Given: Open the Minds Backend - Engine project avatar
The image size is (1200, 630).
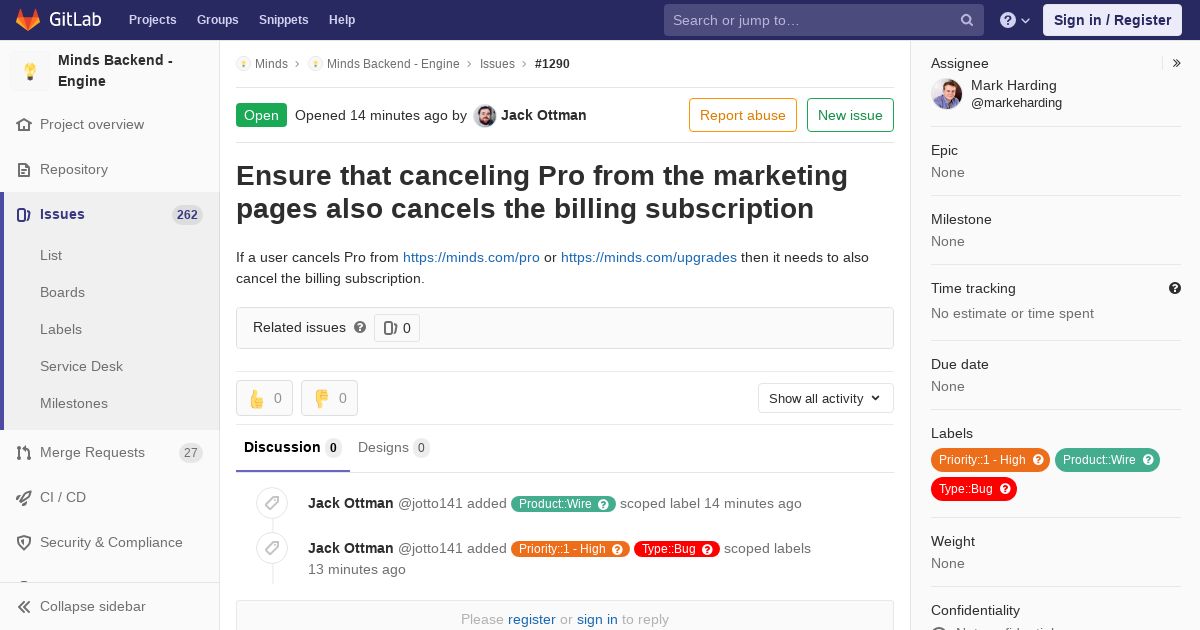Looking at the screenshot, I should [x=30, y=71].
